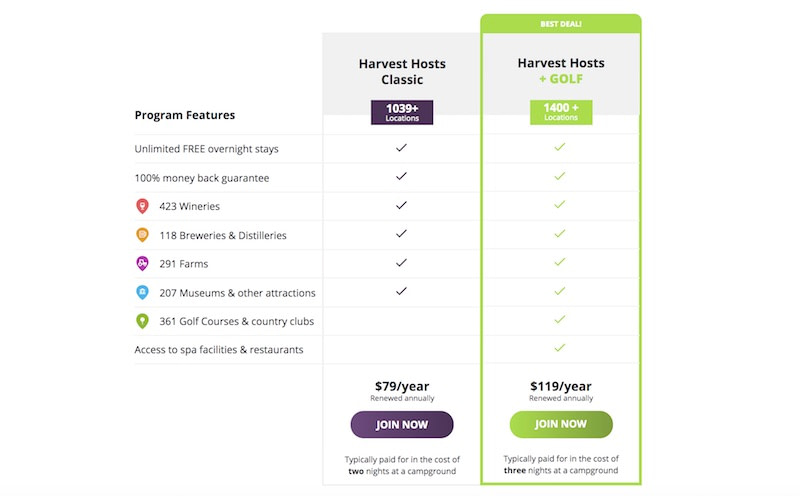Image resolution: width=800 pixels, height=496 pixels.
Task: Click the purple Farms pin icon
Action: [x=142, y=263]
